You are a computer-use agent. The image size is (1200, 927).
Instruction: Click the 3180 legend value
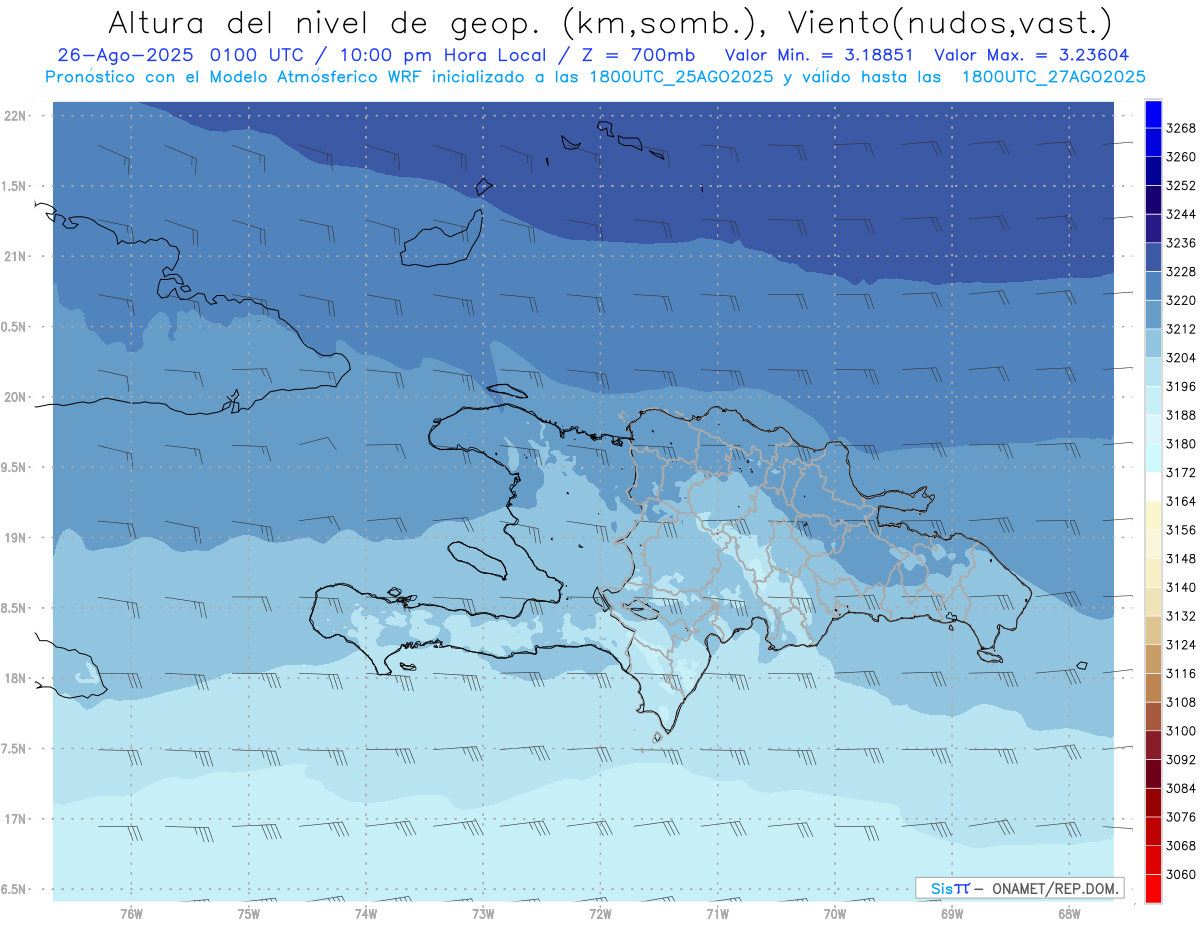tap(1181, 444)
